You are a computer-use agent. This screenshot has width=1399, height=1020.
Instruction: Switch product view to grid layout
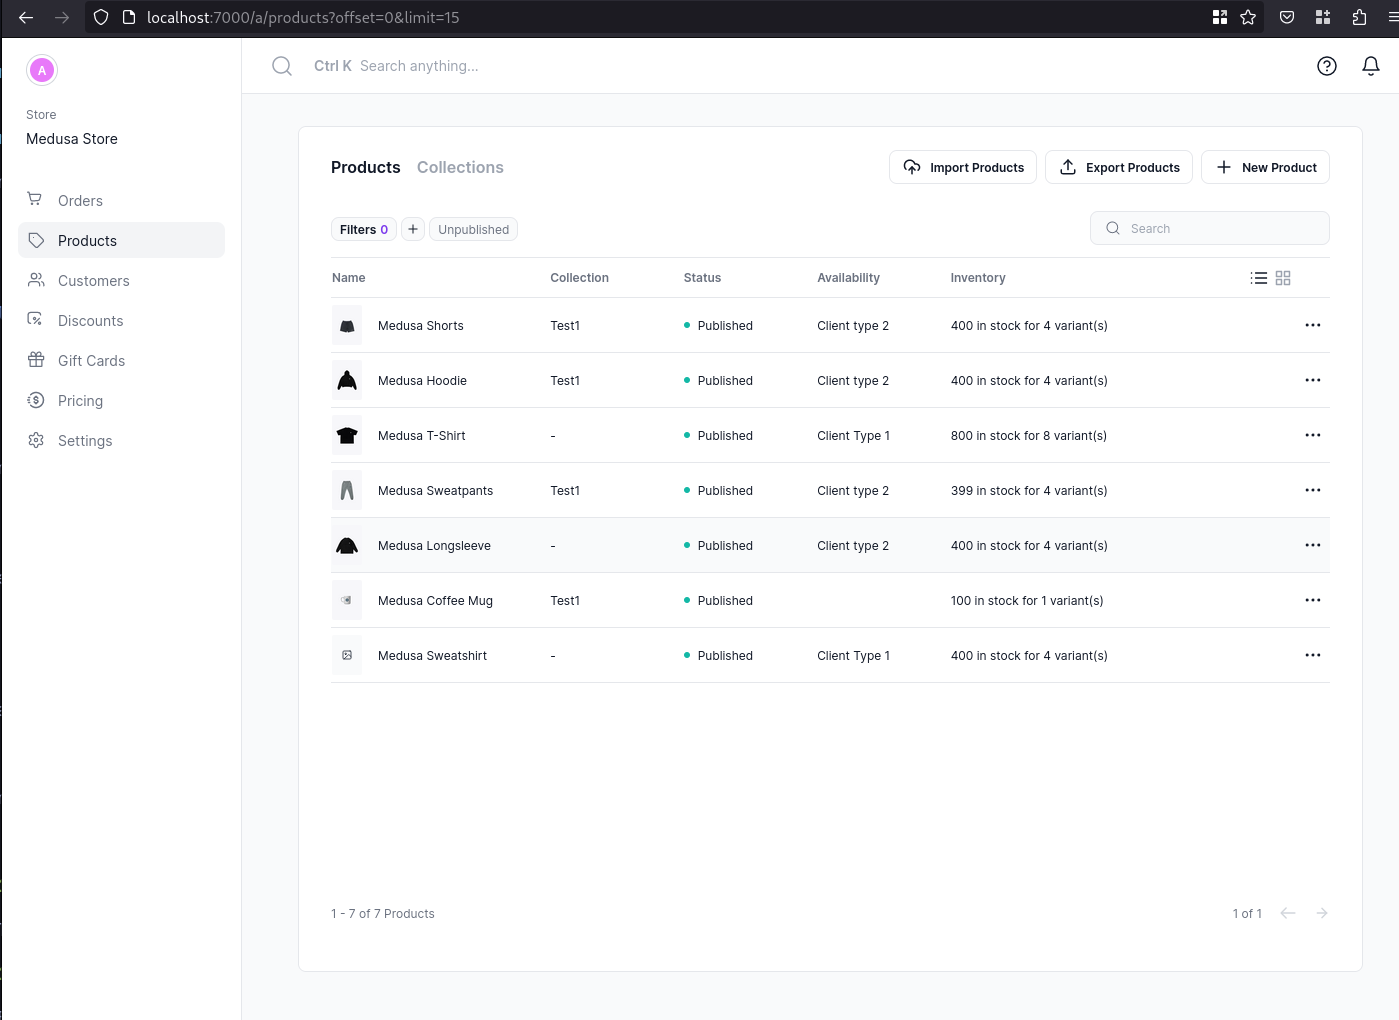(x=1283, y=277)
